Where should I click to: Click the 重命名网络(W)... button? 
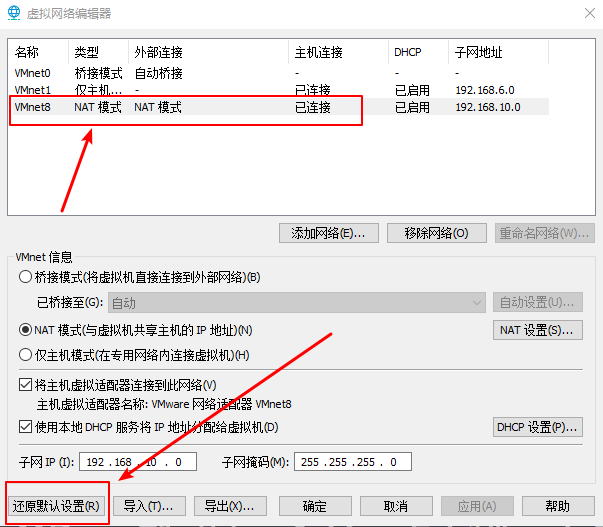(545, 233)
